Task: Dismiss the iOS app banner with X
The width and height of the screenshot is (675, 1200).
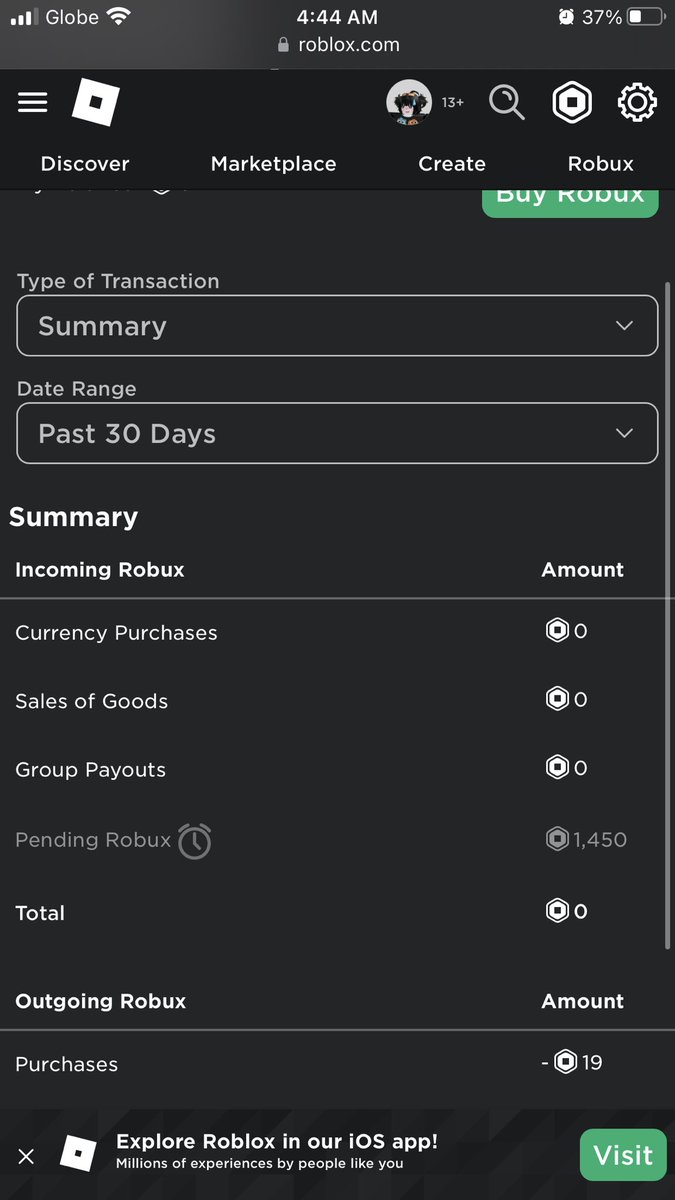Action: pyautogui.click(x=26, y=1157)
